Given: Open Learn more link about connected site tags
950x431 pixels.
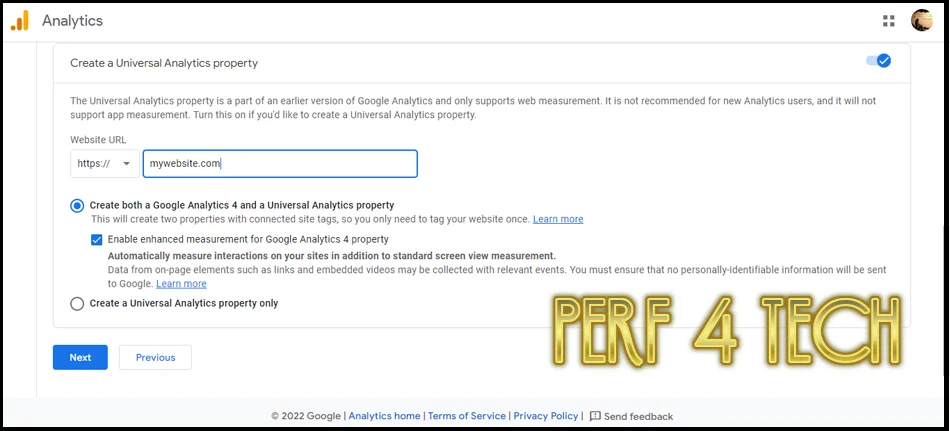Looking at the screenshot, I should pos(558,219).
